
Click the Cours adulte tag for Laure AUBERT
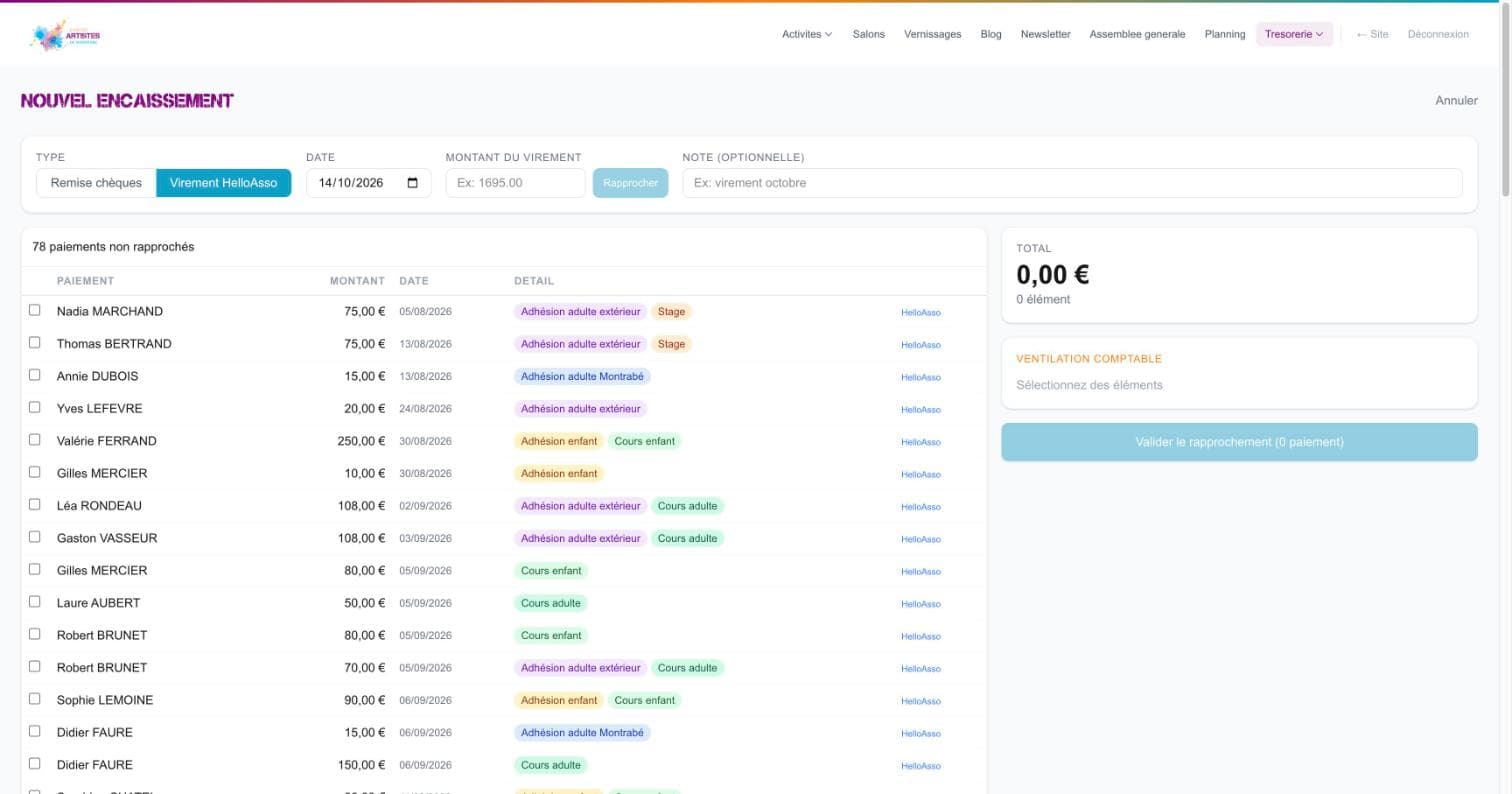pyautogui.click(x=550, y=603)
